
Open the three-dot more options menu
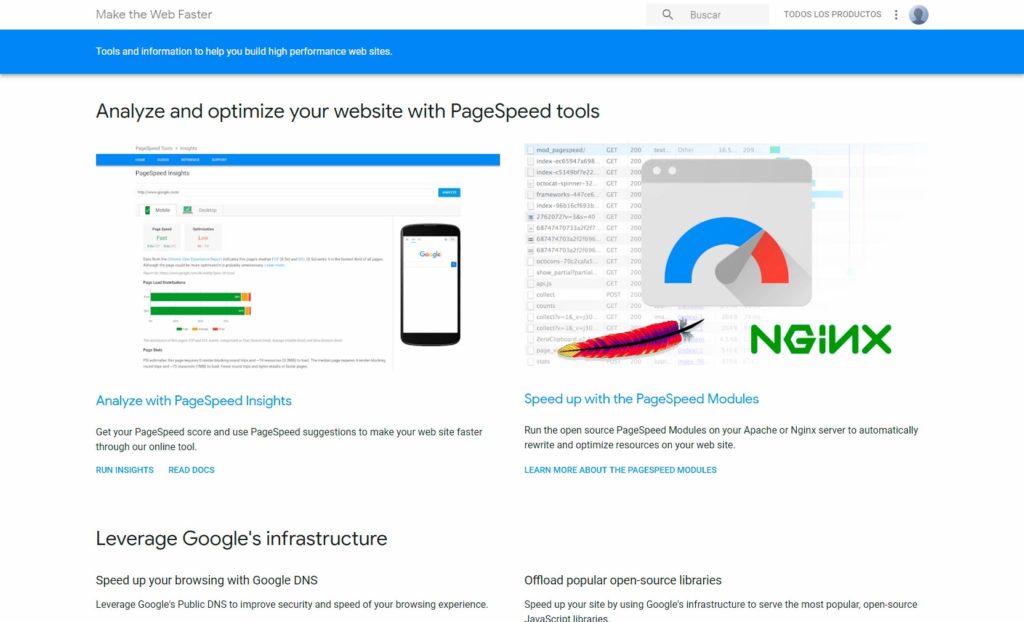pyautogui.click(x=896, y=15)
